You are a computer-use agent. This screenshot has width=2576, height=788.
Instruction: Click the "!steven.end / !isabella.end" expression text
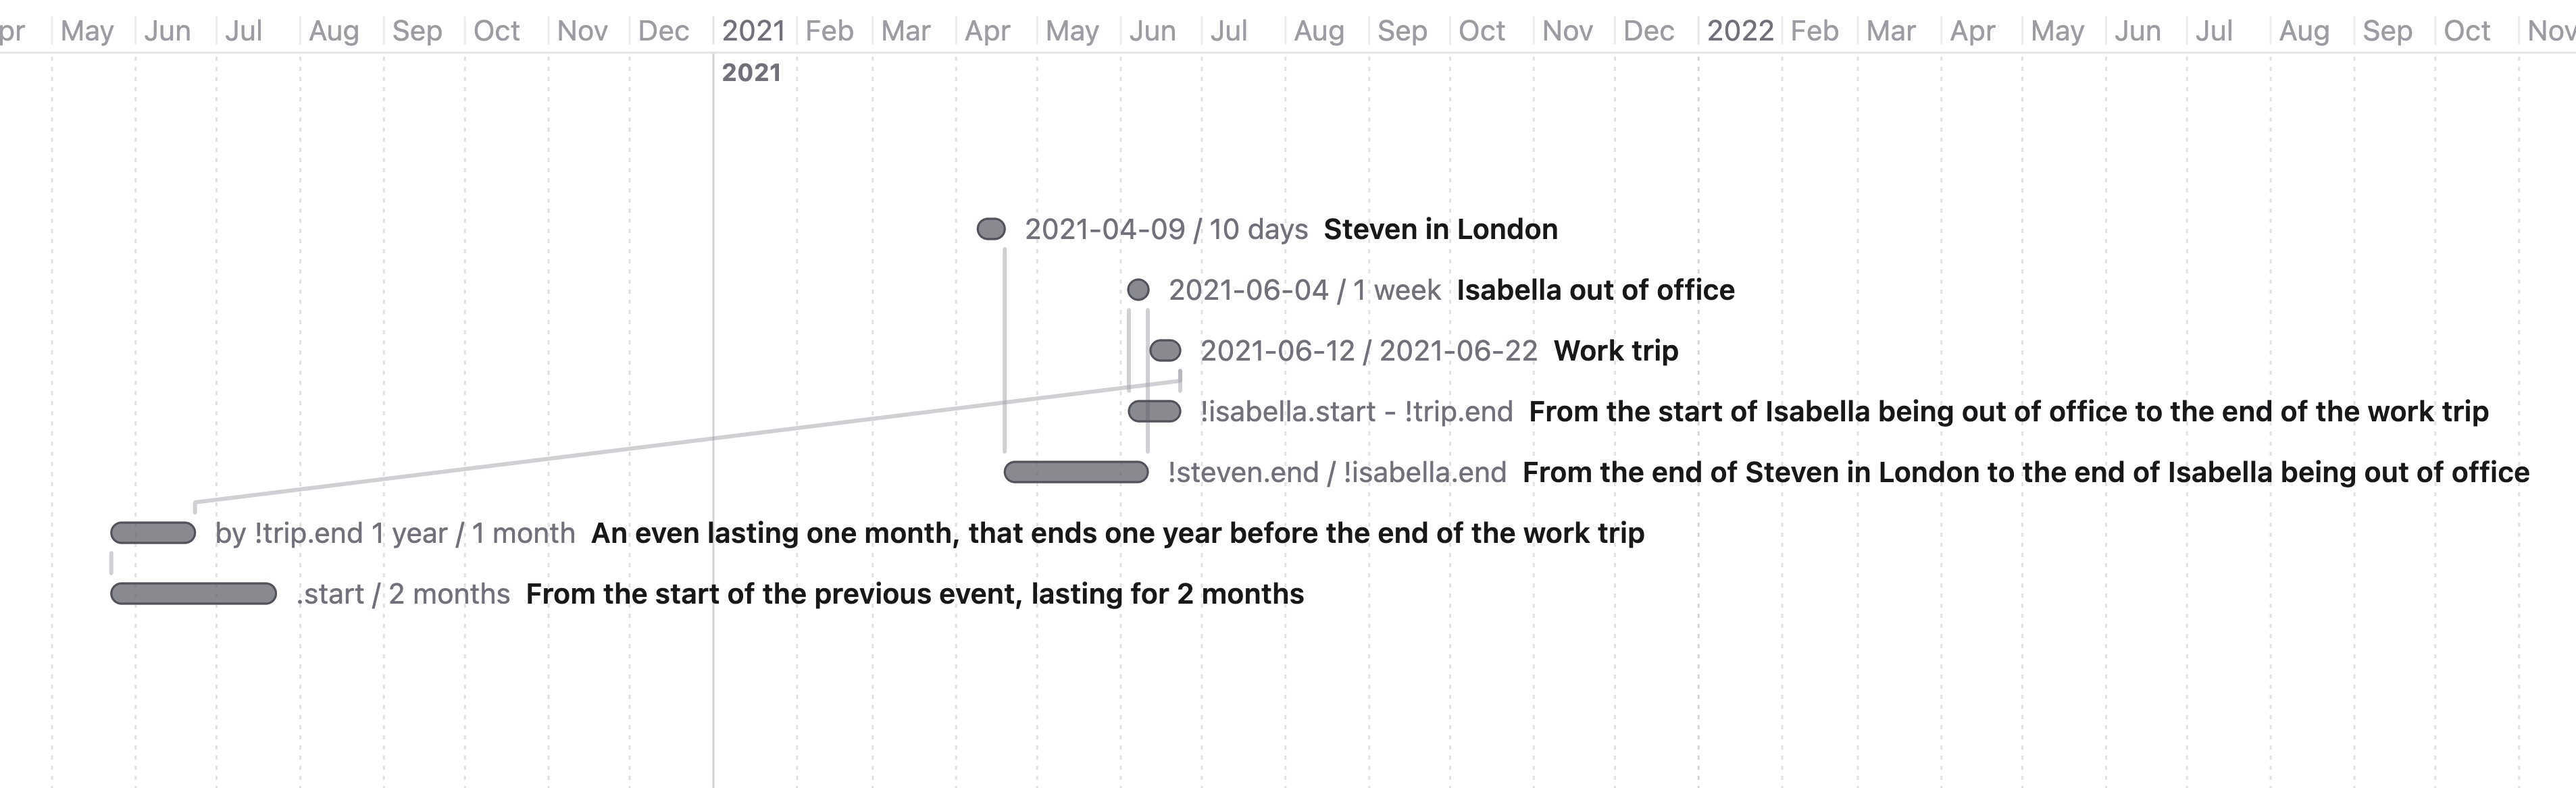(1336, 472)
